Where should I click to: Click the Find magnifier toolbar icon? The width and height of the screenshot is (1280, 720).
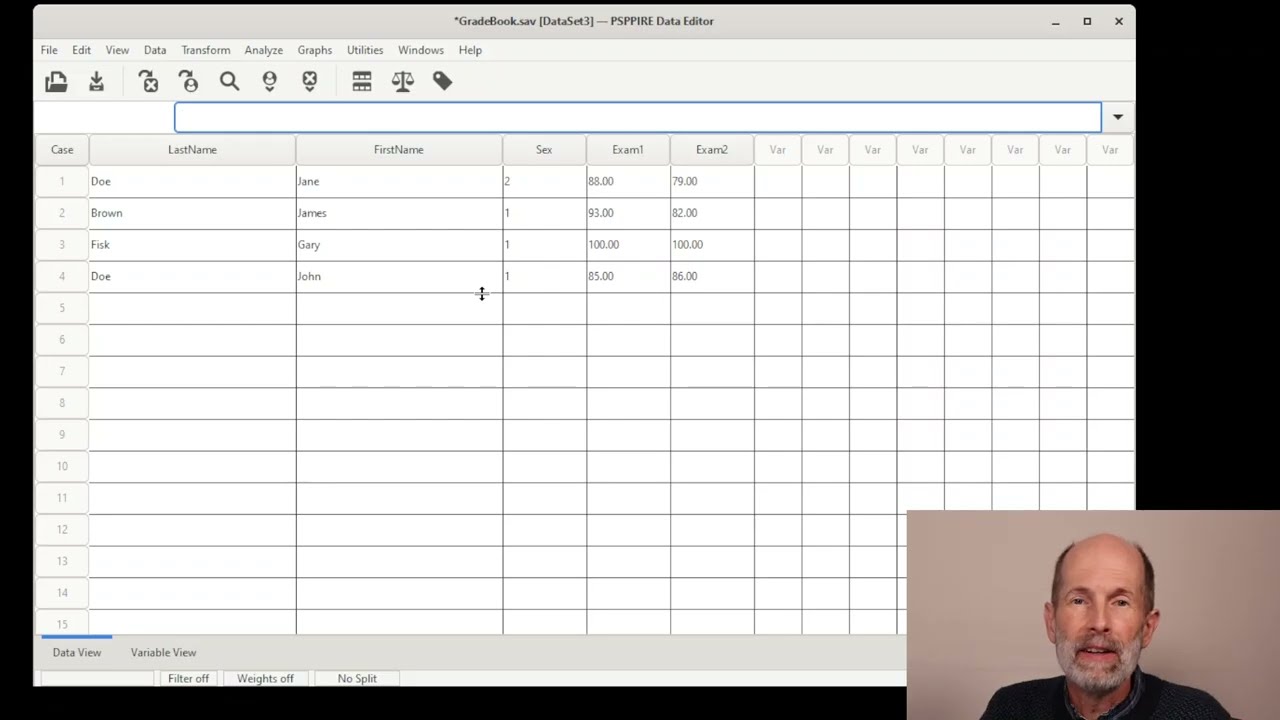tap(229, 82)
